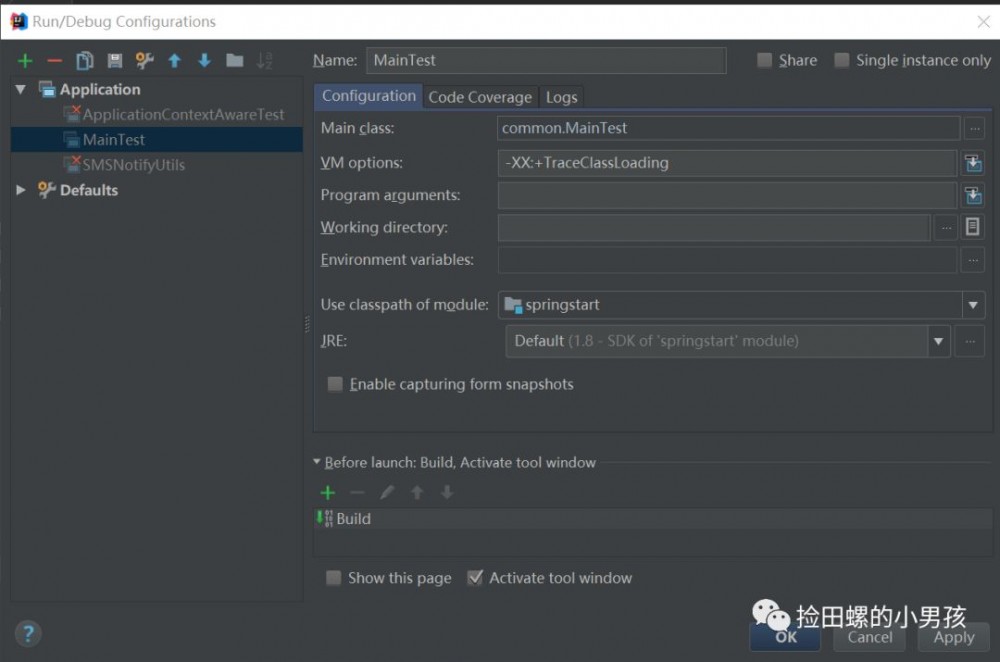Add a new configuration with green plus
The image size is (1000, 662).
(25, 61)
